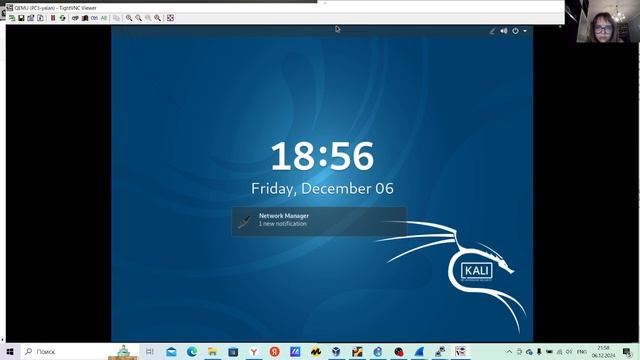Select auto zoom in TightVNC toolbar
This screenshot has height=360, width=640.
(158, 18)
